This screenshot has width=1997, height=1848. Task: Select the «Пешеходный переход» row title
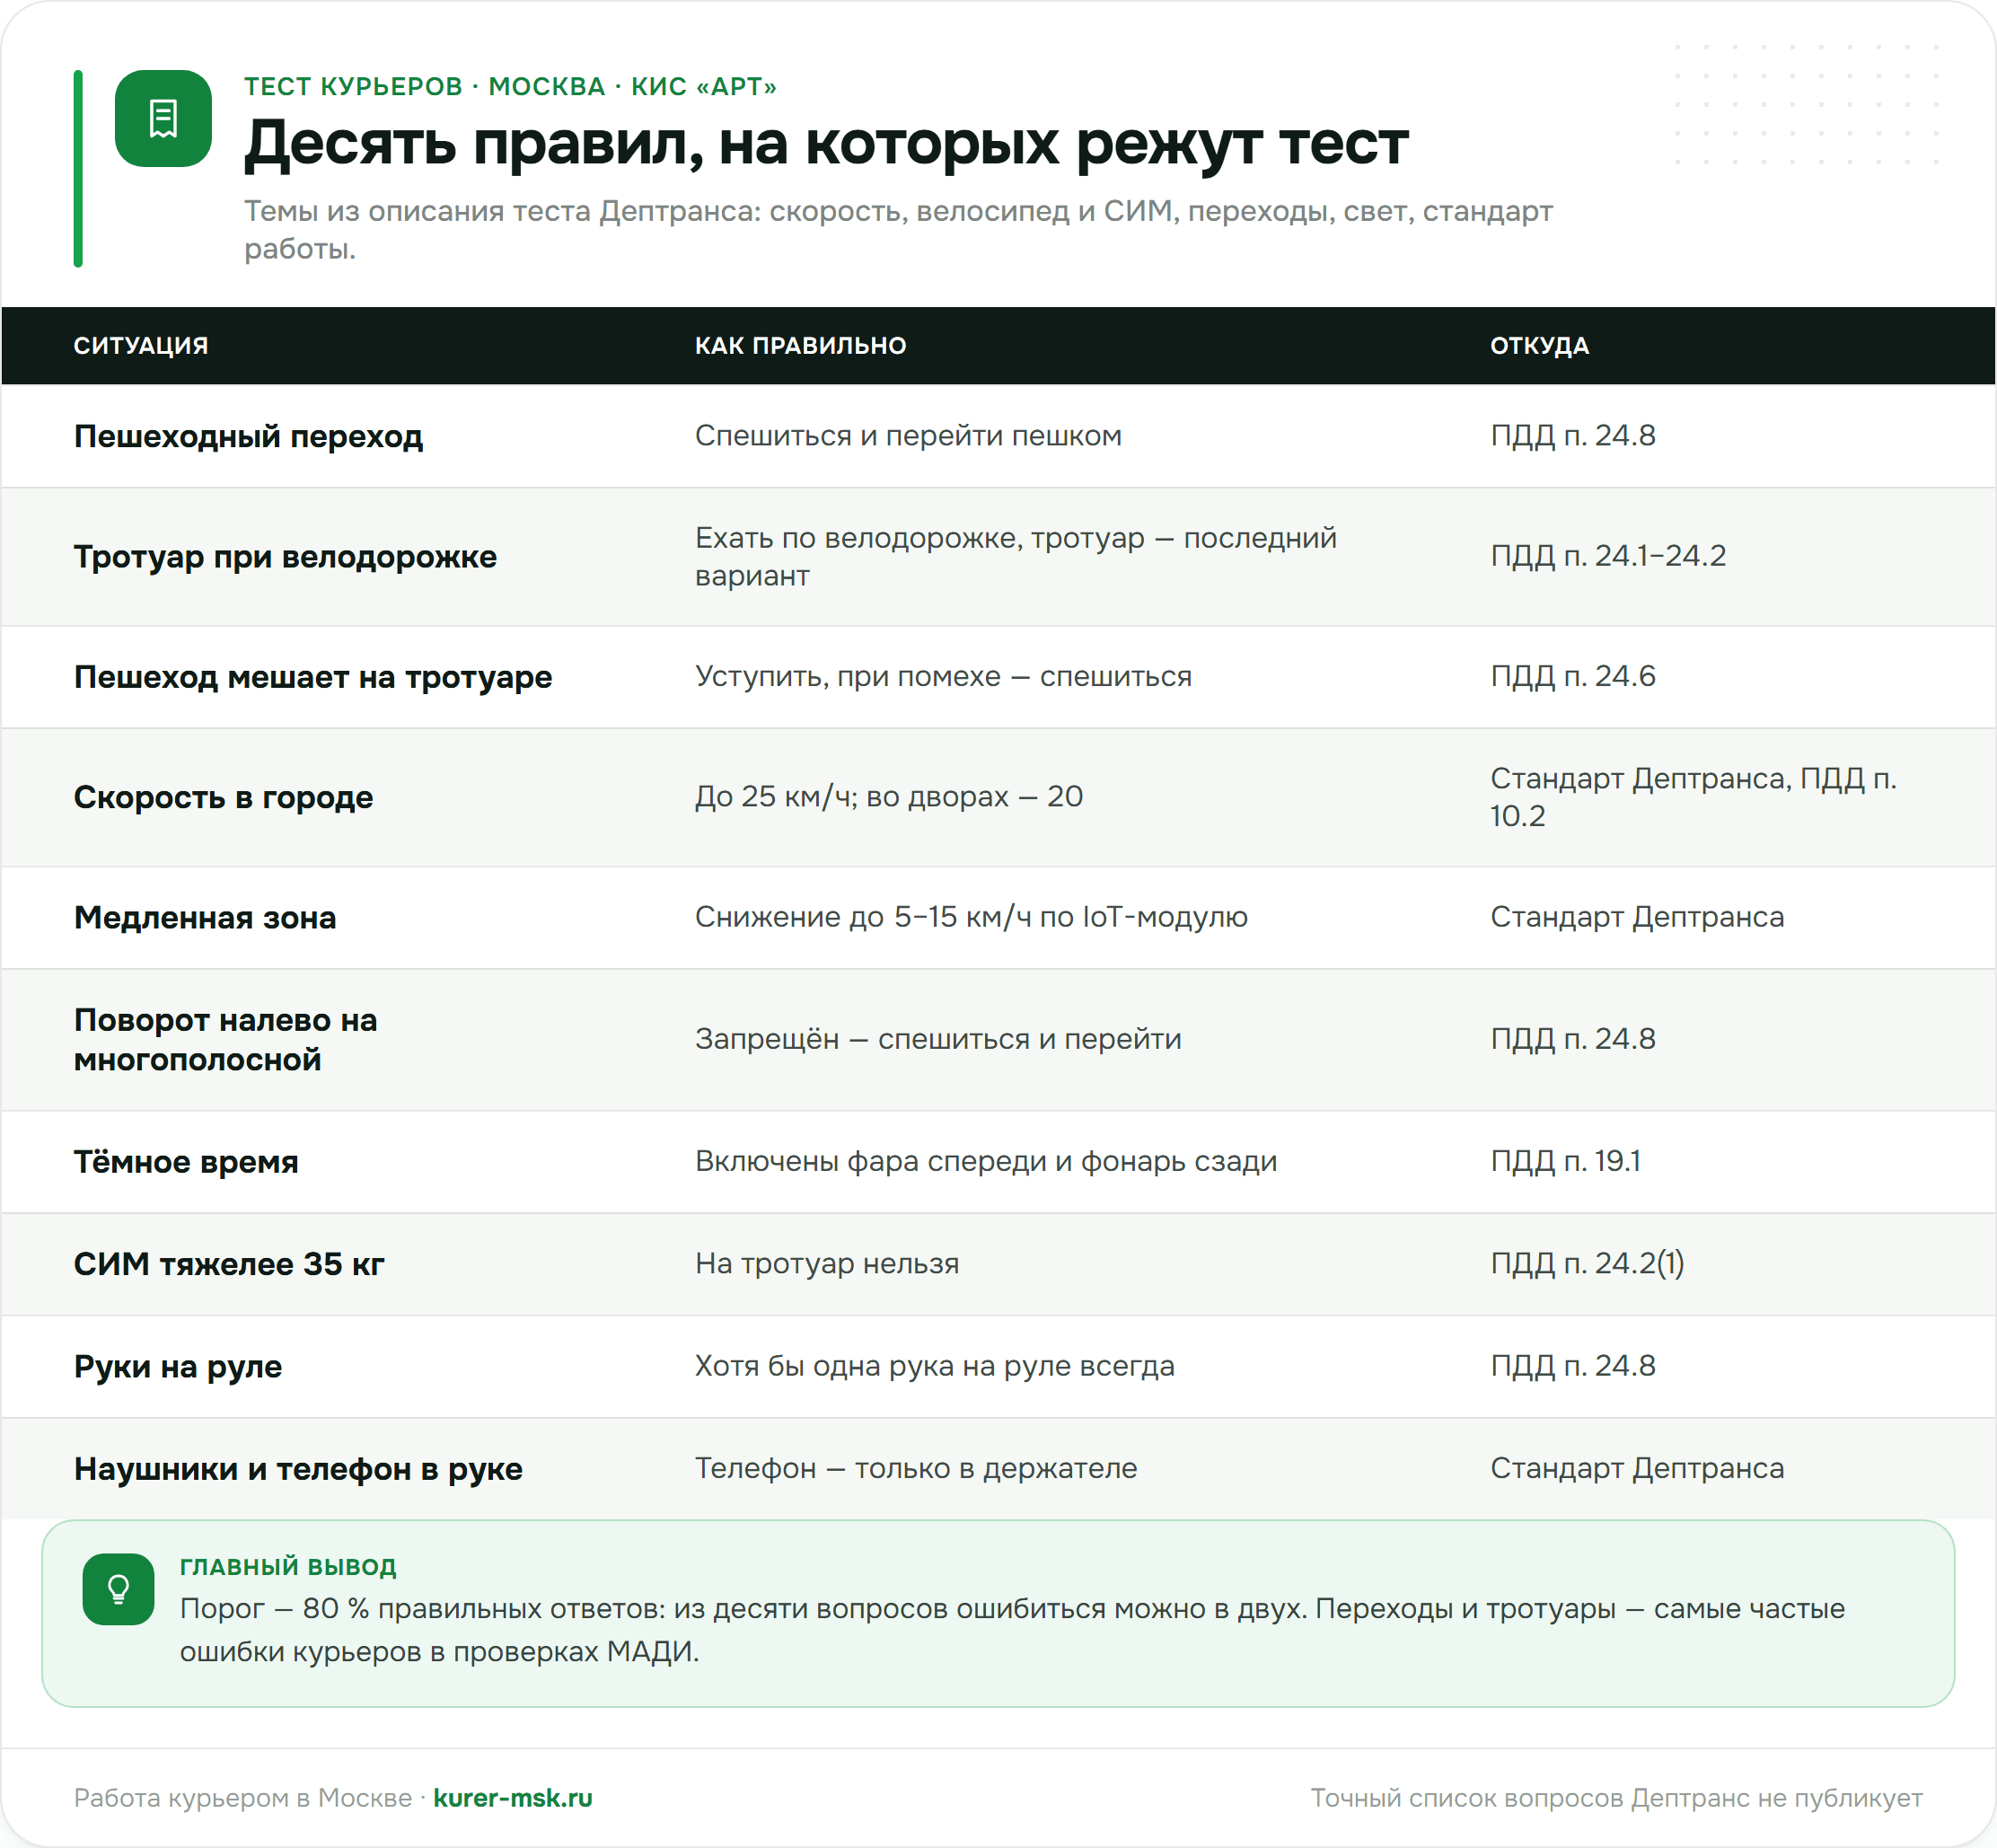point(249,436)
